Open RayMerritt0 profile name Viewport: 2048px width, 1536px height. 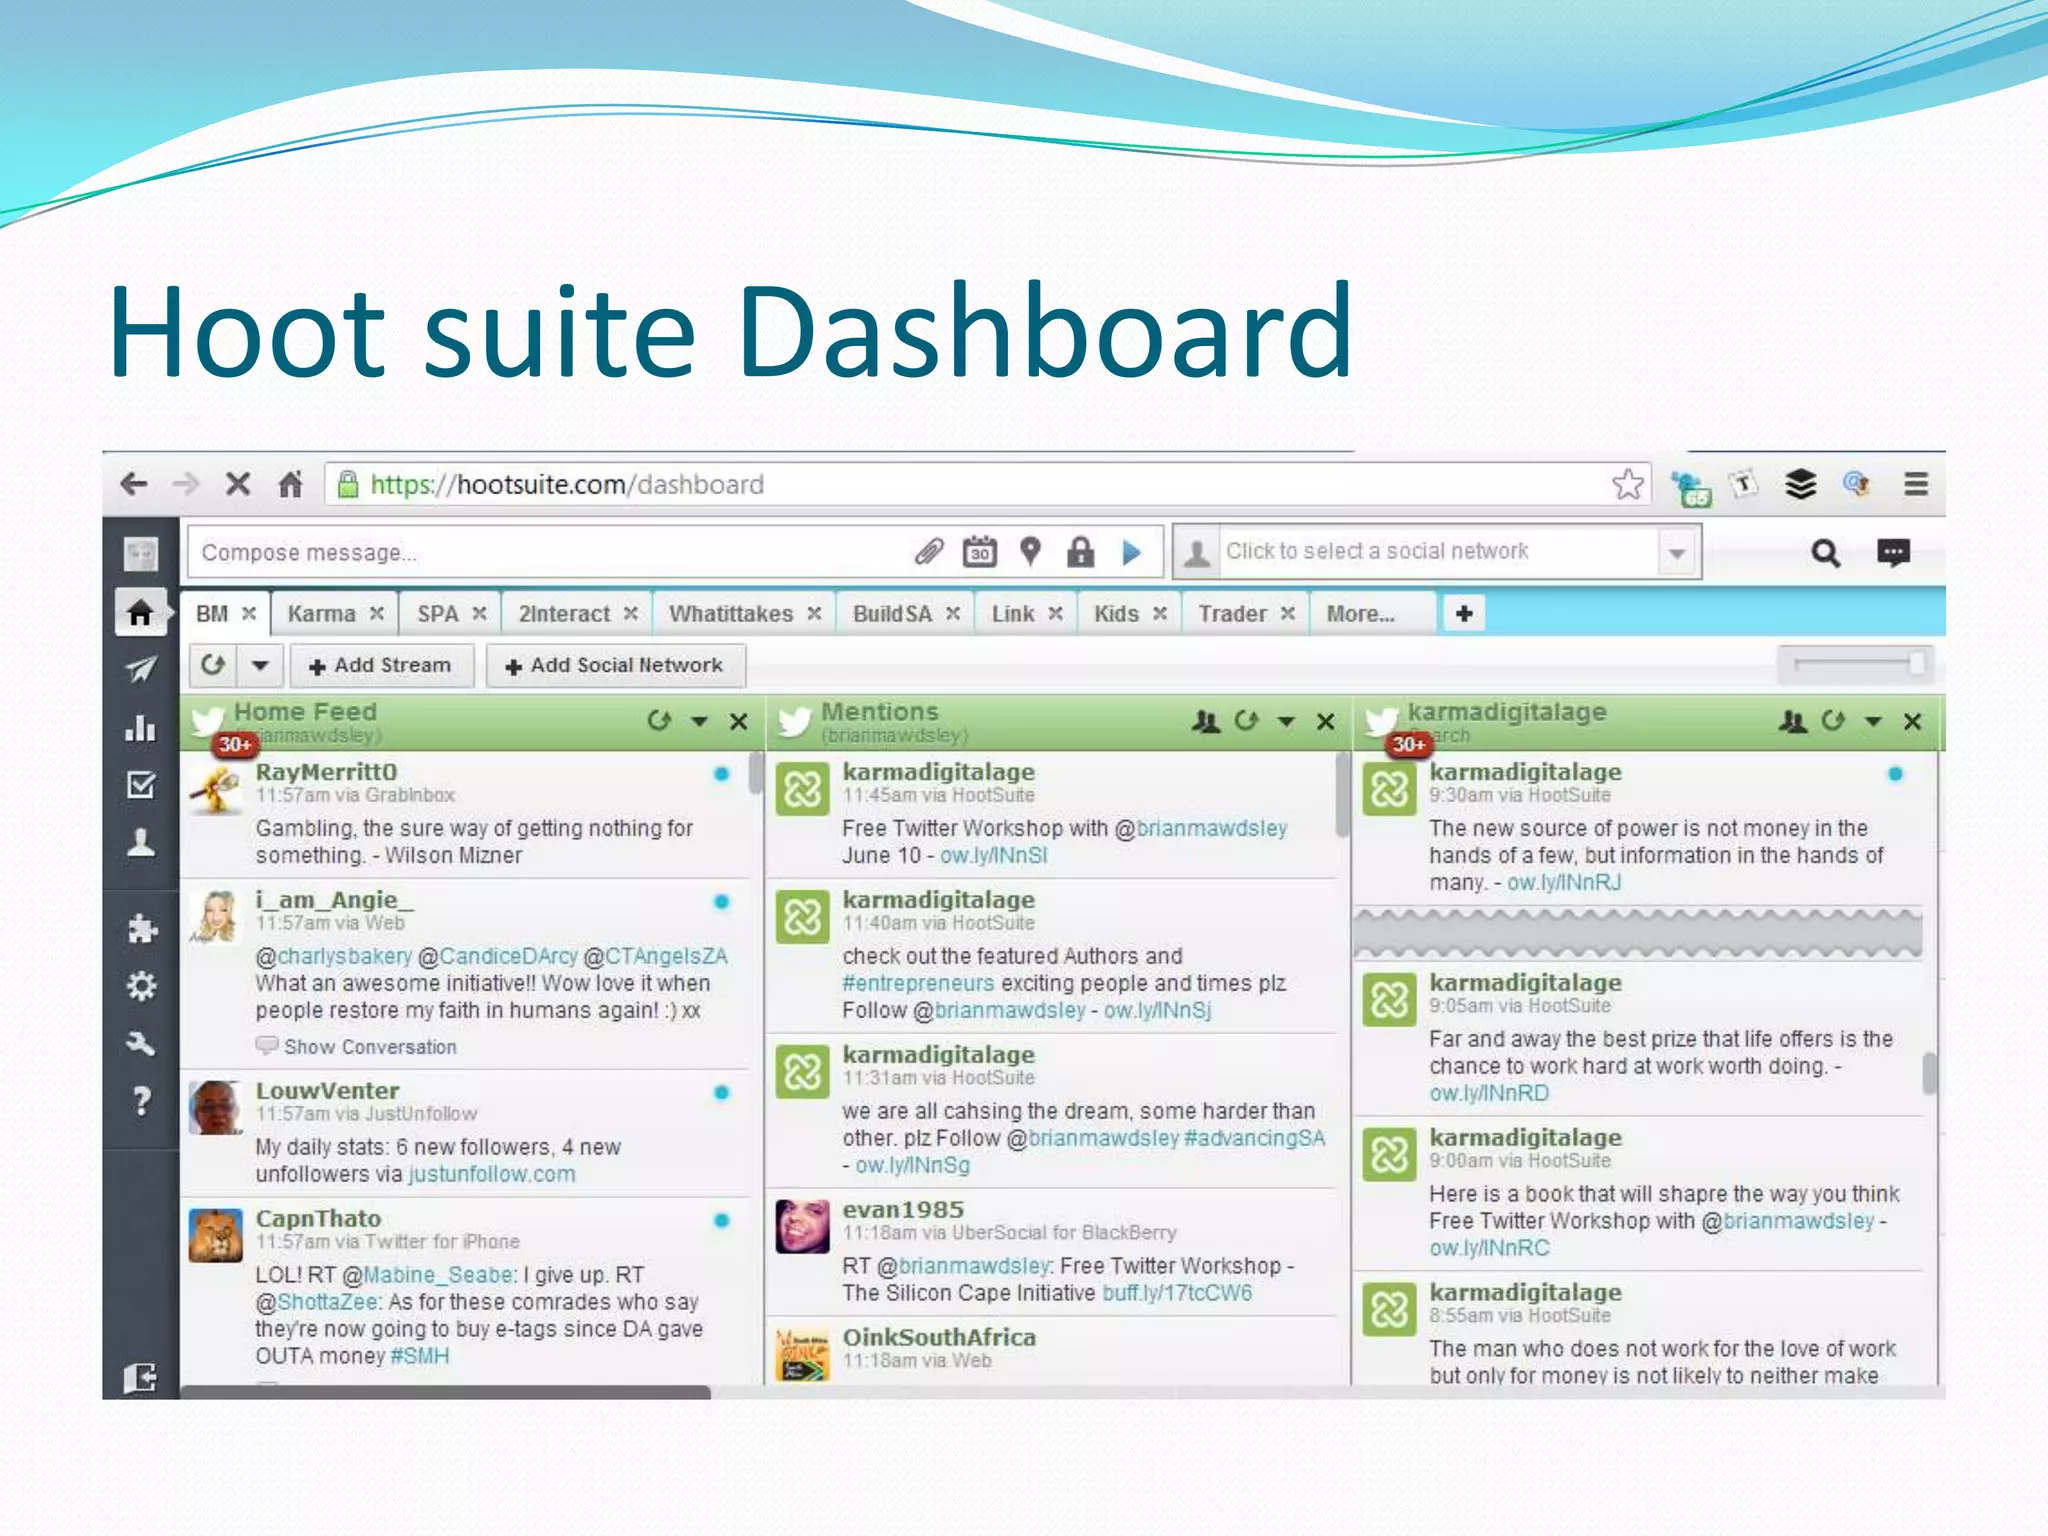[x=326, y=772]
